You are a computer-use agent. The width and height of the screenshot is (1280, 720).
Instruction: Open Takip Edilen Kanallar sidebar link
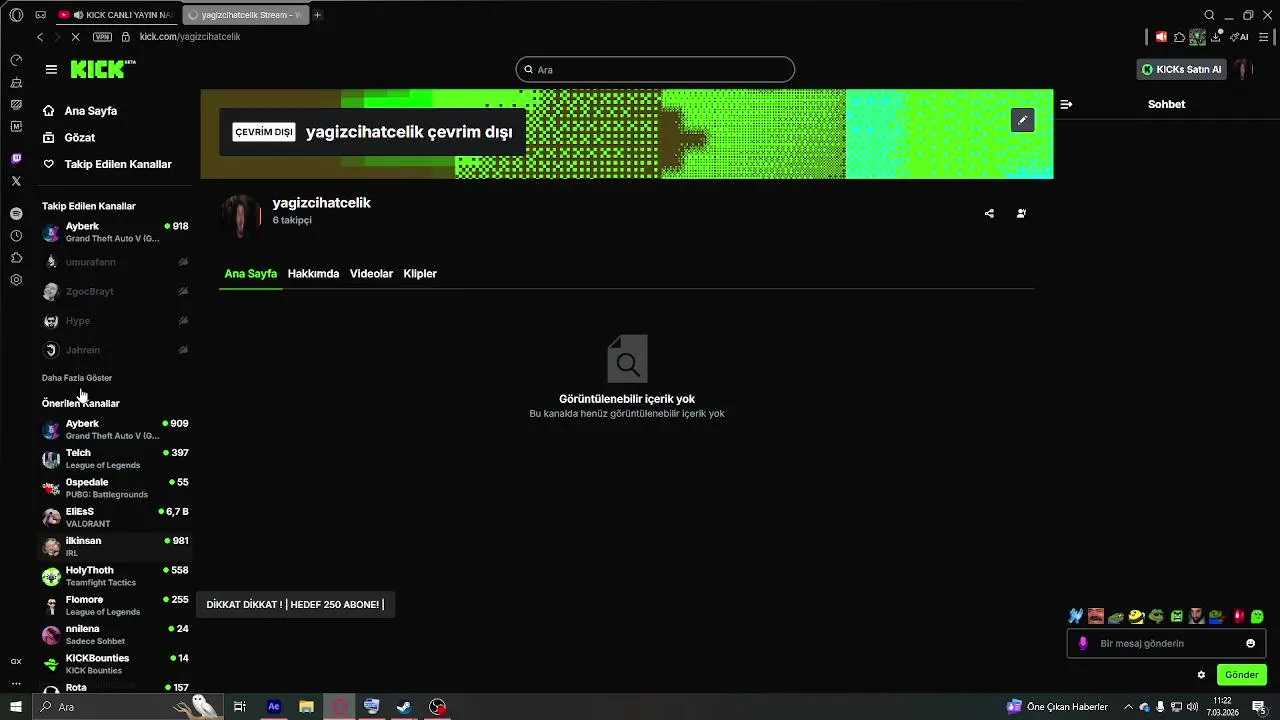click(117, 164)
